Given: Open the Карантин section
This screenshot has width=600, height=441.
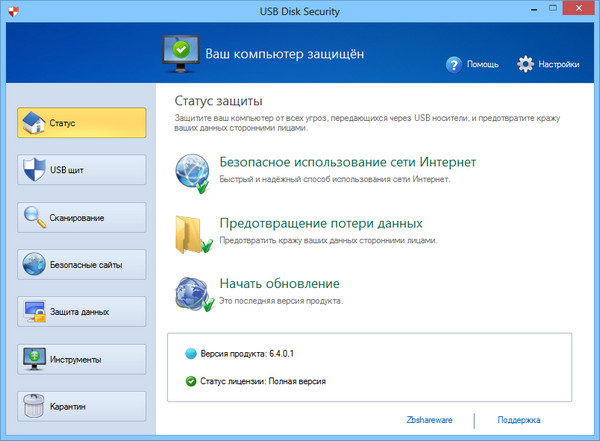Looking at the screenshot, I should click(78, 406).
